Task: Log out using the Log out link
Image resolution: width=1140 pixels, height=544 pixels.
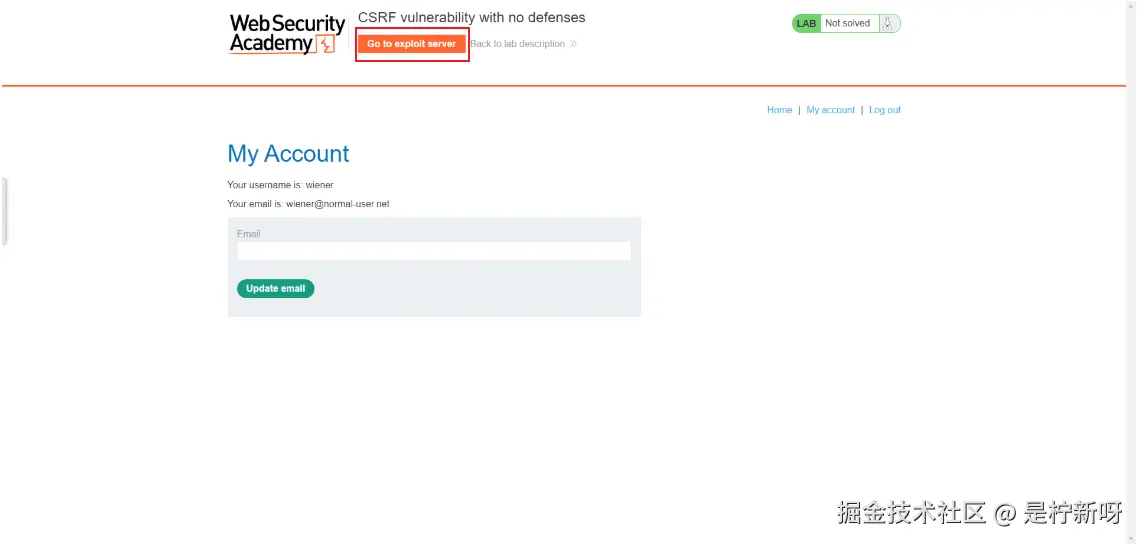Action: [x=885, y=110]
